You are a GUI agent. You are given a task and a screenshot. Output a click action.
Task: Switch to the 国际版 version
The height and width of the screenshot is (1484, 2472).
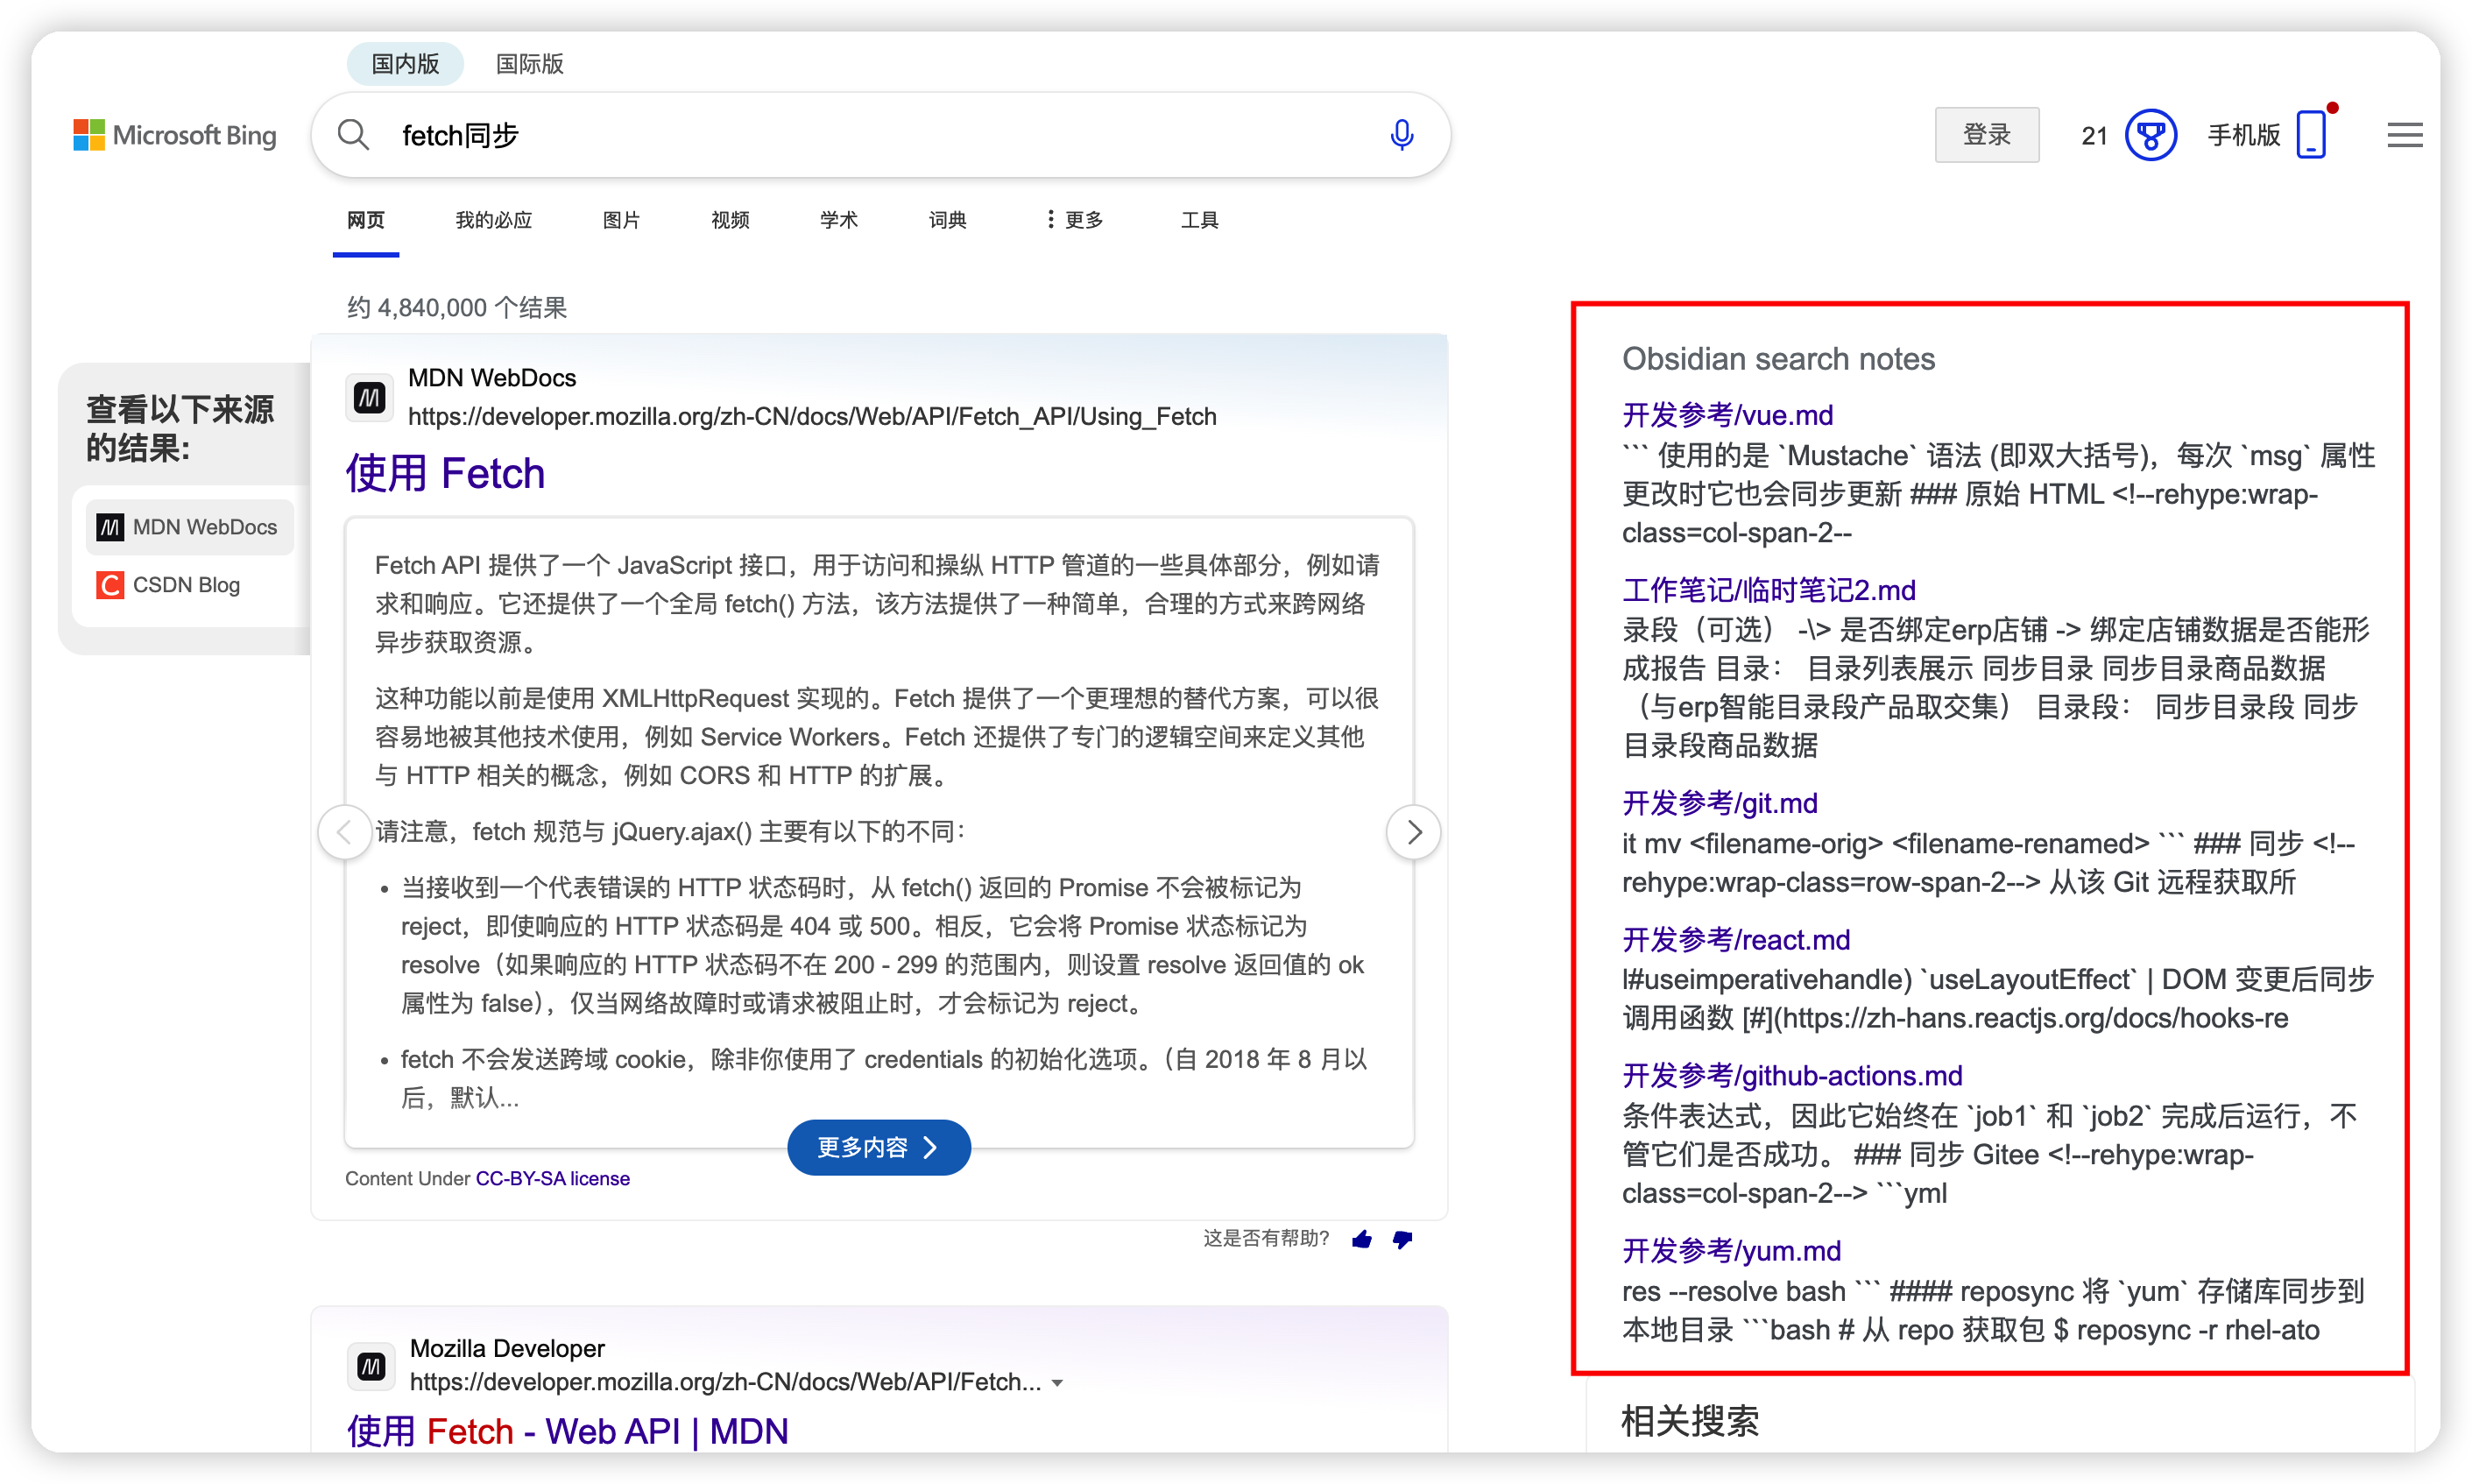pos(529,63)
